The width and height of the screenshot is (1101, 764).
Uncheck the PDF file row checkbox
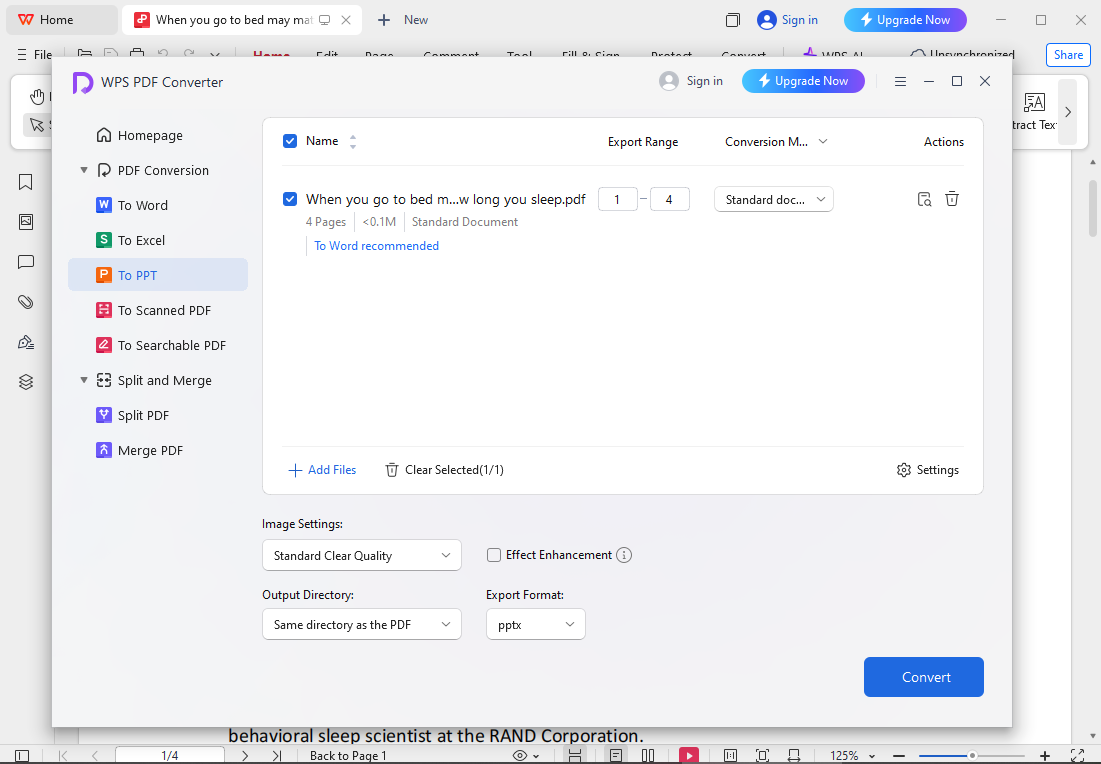[x=290, y=199]
